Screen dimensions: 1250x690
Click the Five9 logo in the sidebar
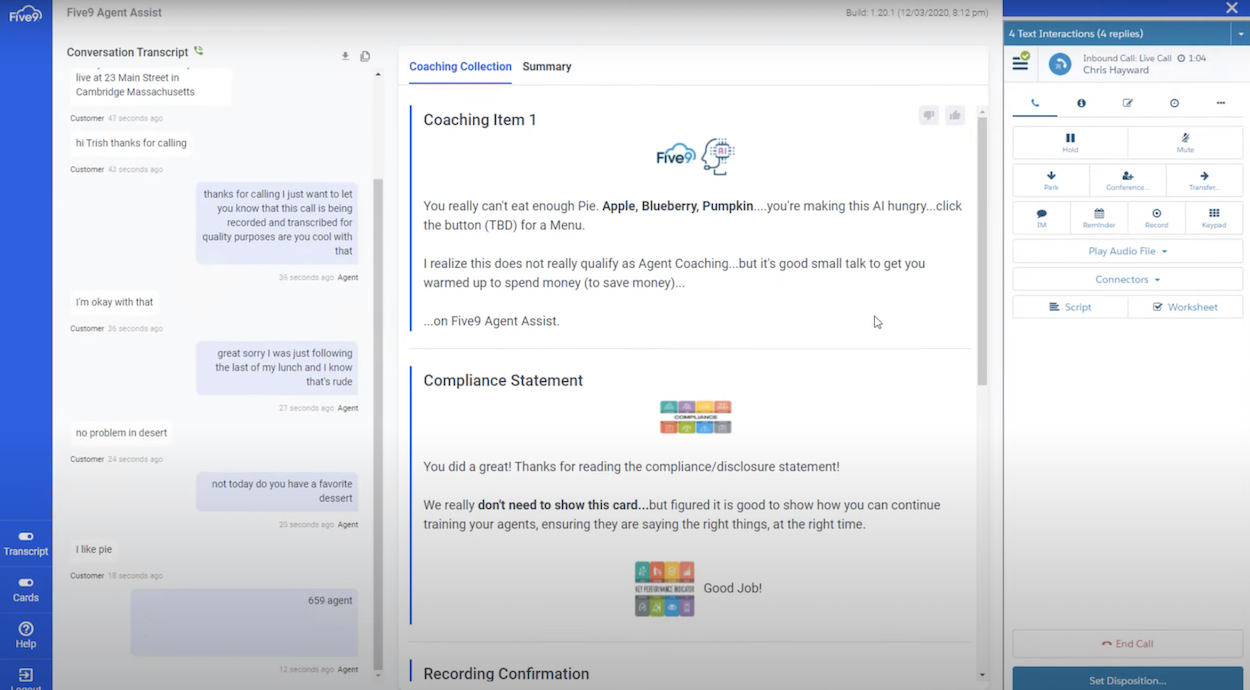point(25,14)
